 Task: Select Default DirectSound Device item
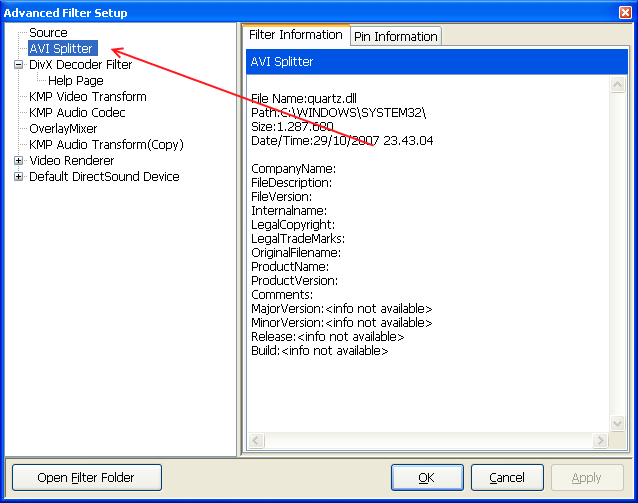point(104,177)
